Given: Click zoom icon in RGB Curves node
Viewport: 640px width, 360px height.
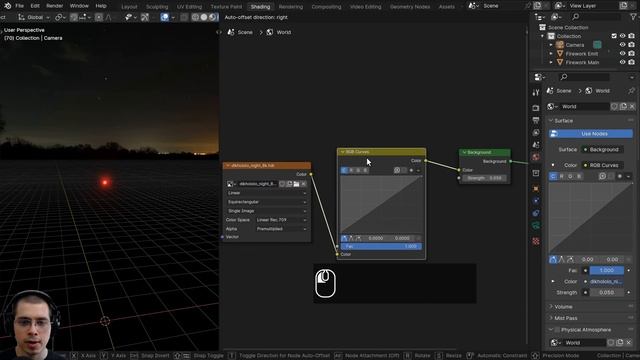Looking at the screenshot, I should tap(397, 170).
